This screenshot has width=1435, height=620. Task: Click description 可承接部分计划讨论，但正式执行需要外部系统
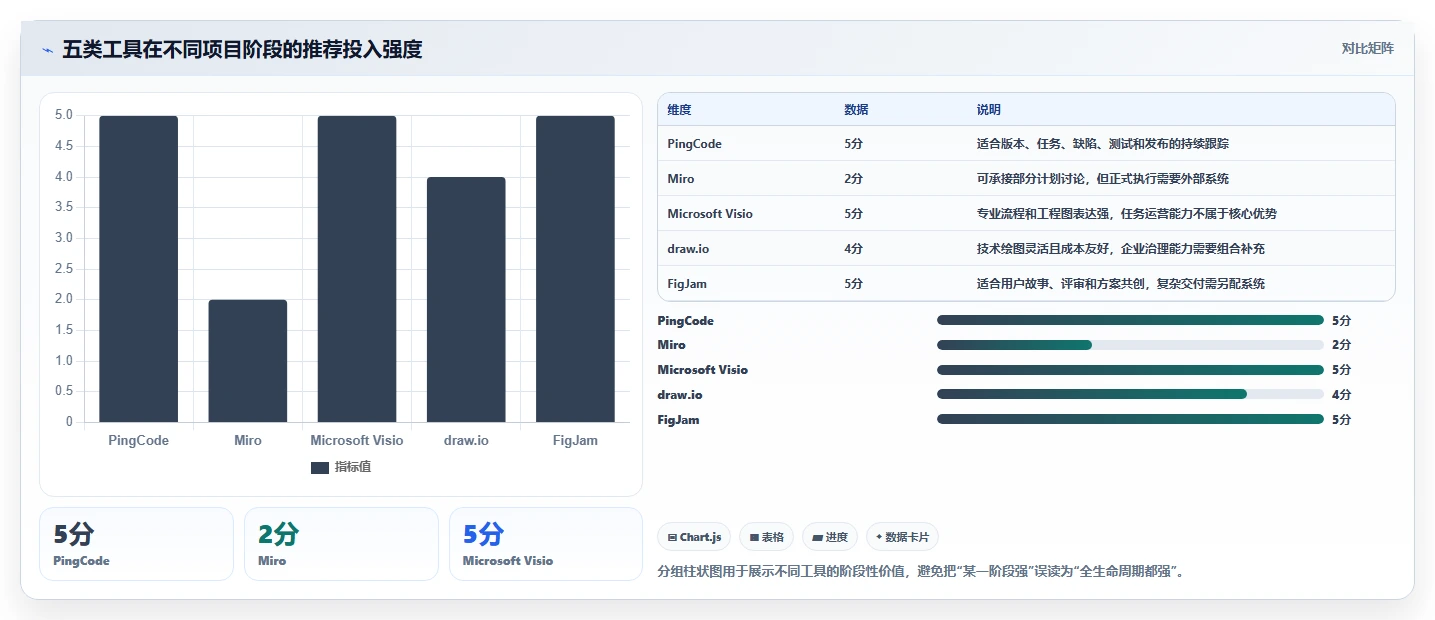[x=1102, y=179]
